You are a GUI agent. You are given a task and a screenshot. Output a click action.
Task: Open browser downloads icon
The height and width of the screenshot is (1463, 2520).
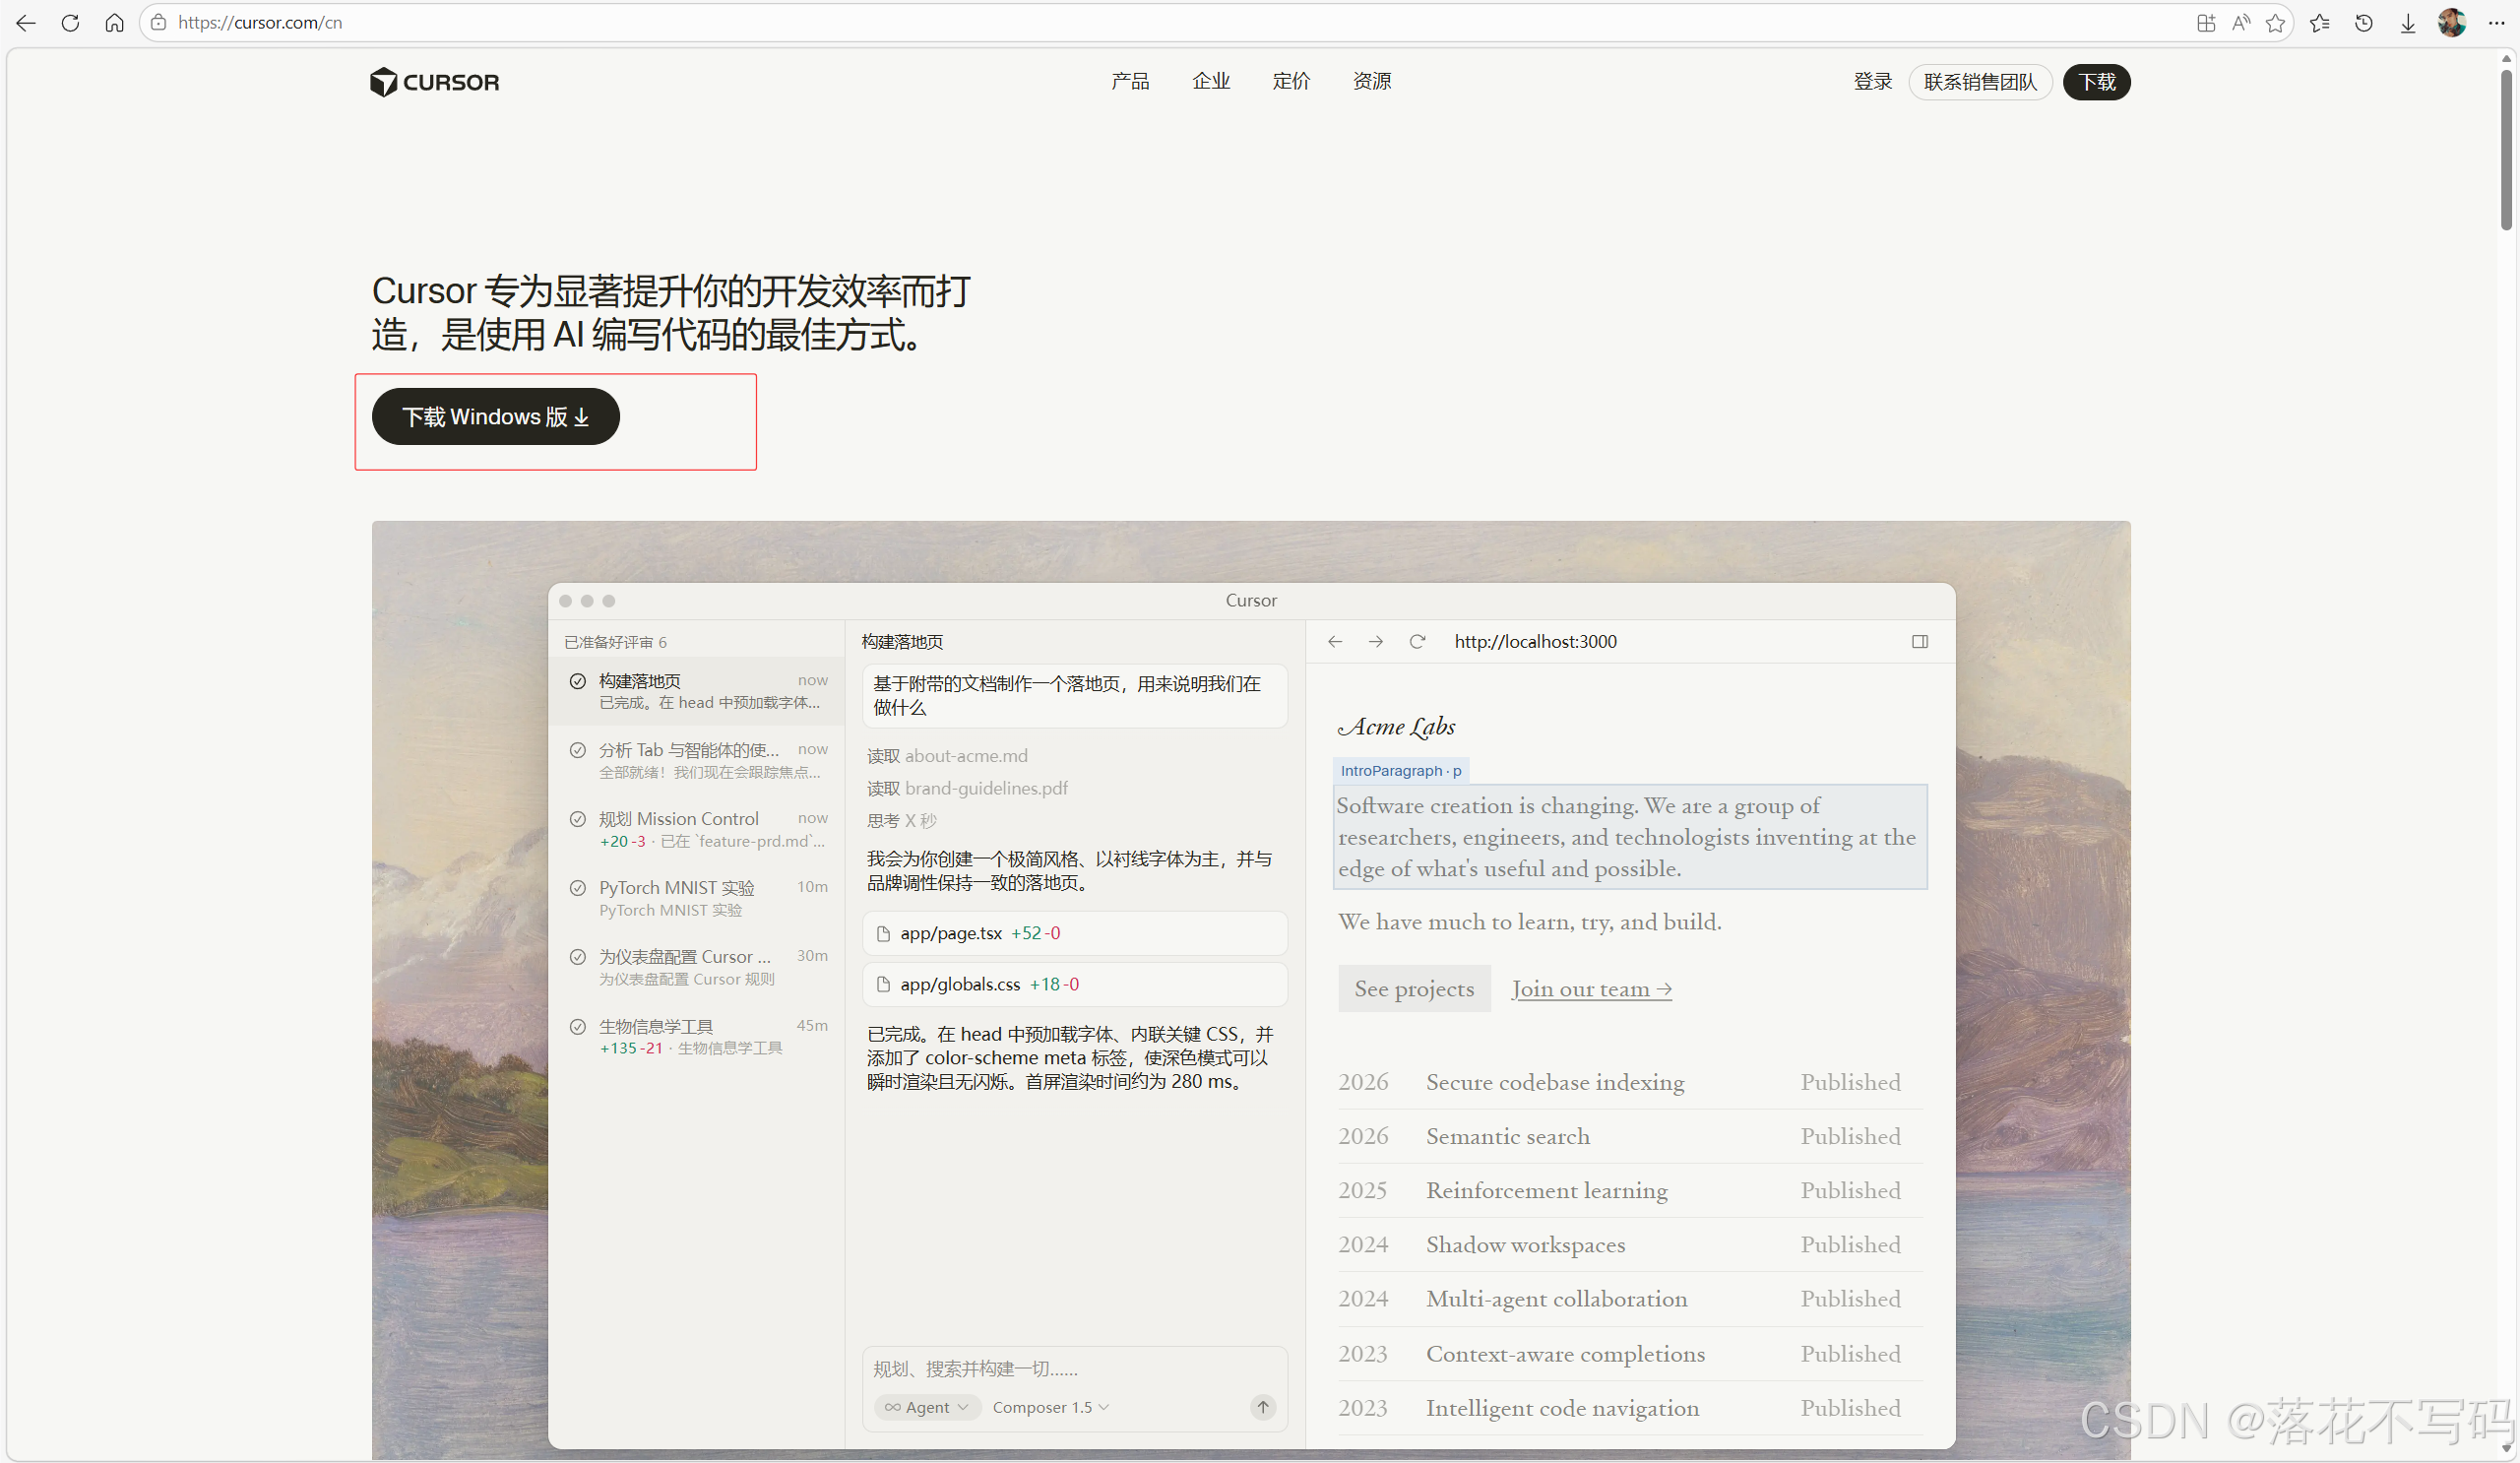coord(2408,23)
